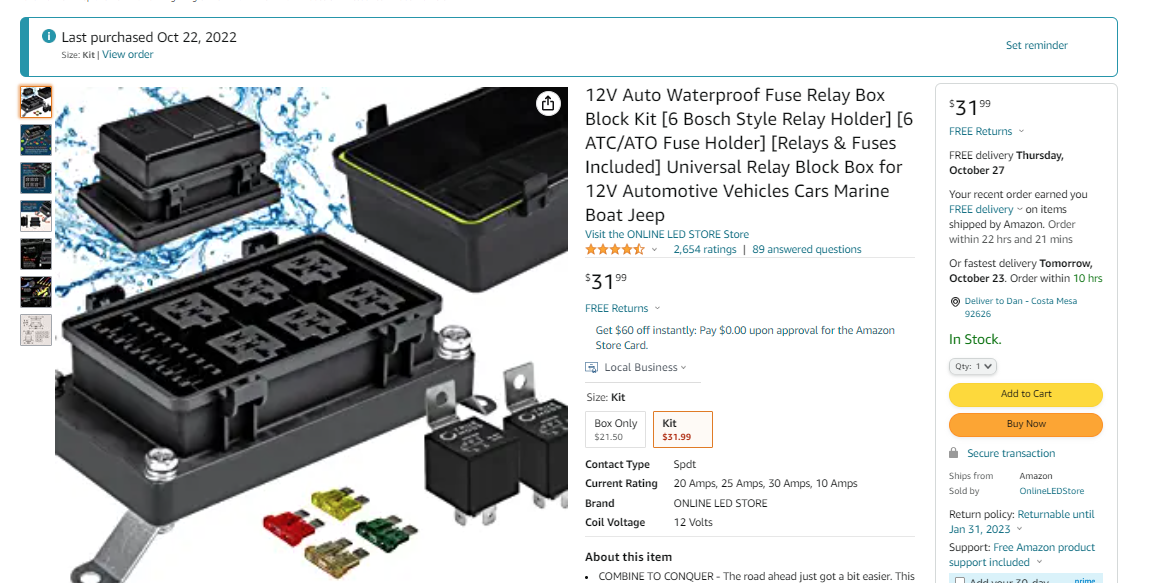1155x583 pixels.
Task: Open the 89 answered questions link
Action: click(807, 249)
